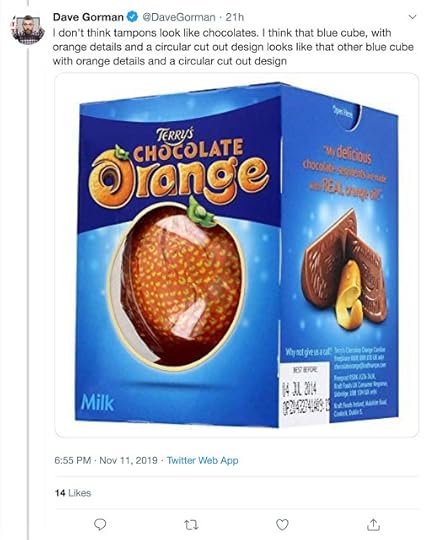Open Dave Gorman's profile avatar
Image resolution: width=429 pixels, height=540 pixels.
click(x=28, y=29)
